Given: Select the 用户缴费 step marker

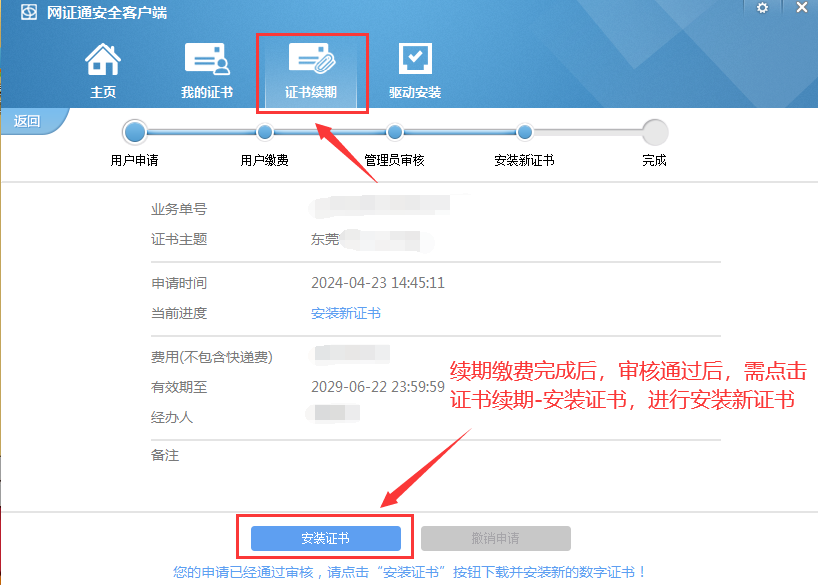Looking at the screenshot, I should 265,132.
